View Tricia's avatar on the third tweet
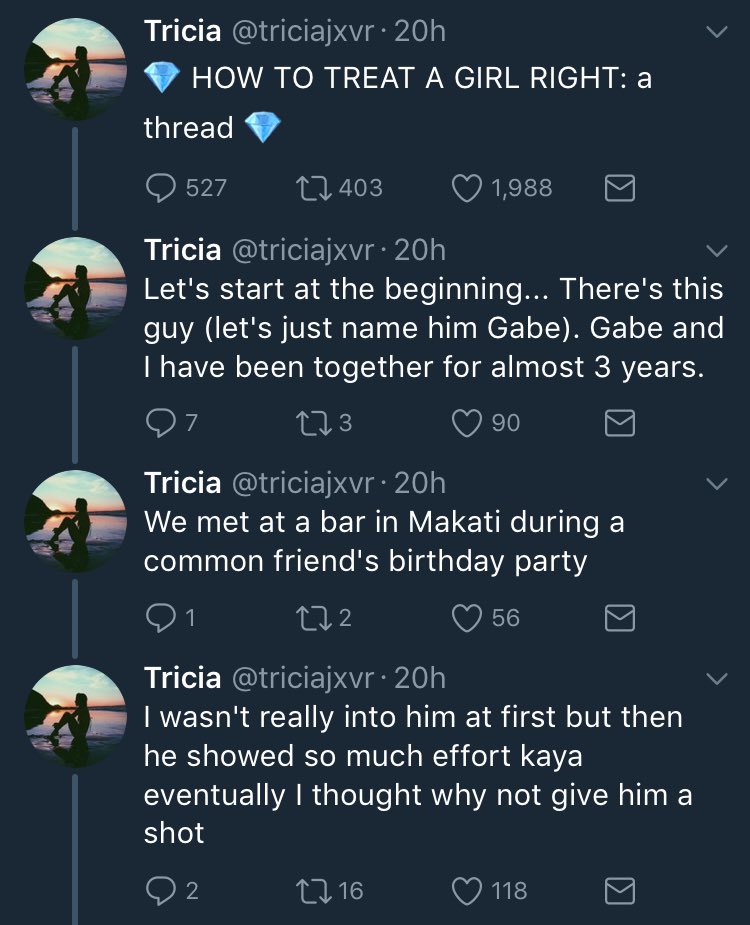This screenshot has height=925, width=750. (x=76, y=521)
